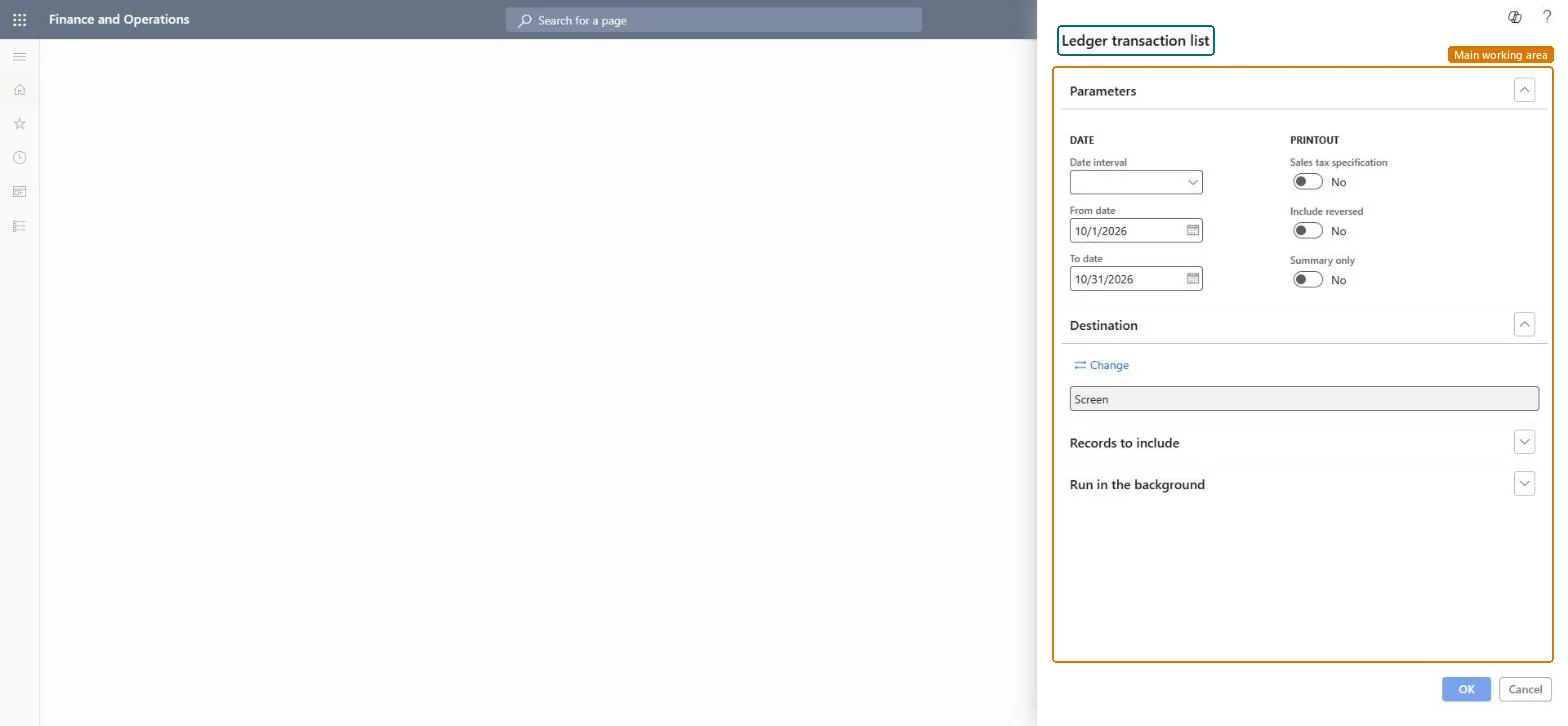Click the Ledger transaction list heading
Screen dimensions: 1568x726
pyautogui.click(x=1135, y=41)
